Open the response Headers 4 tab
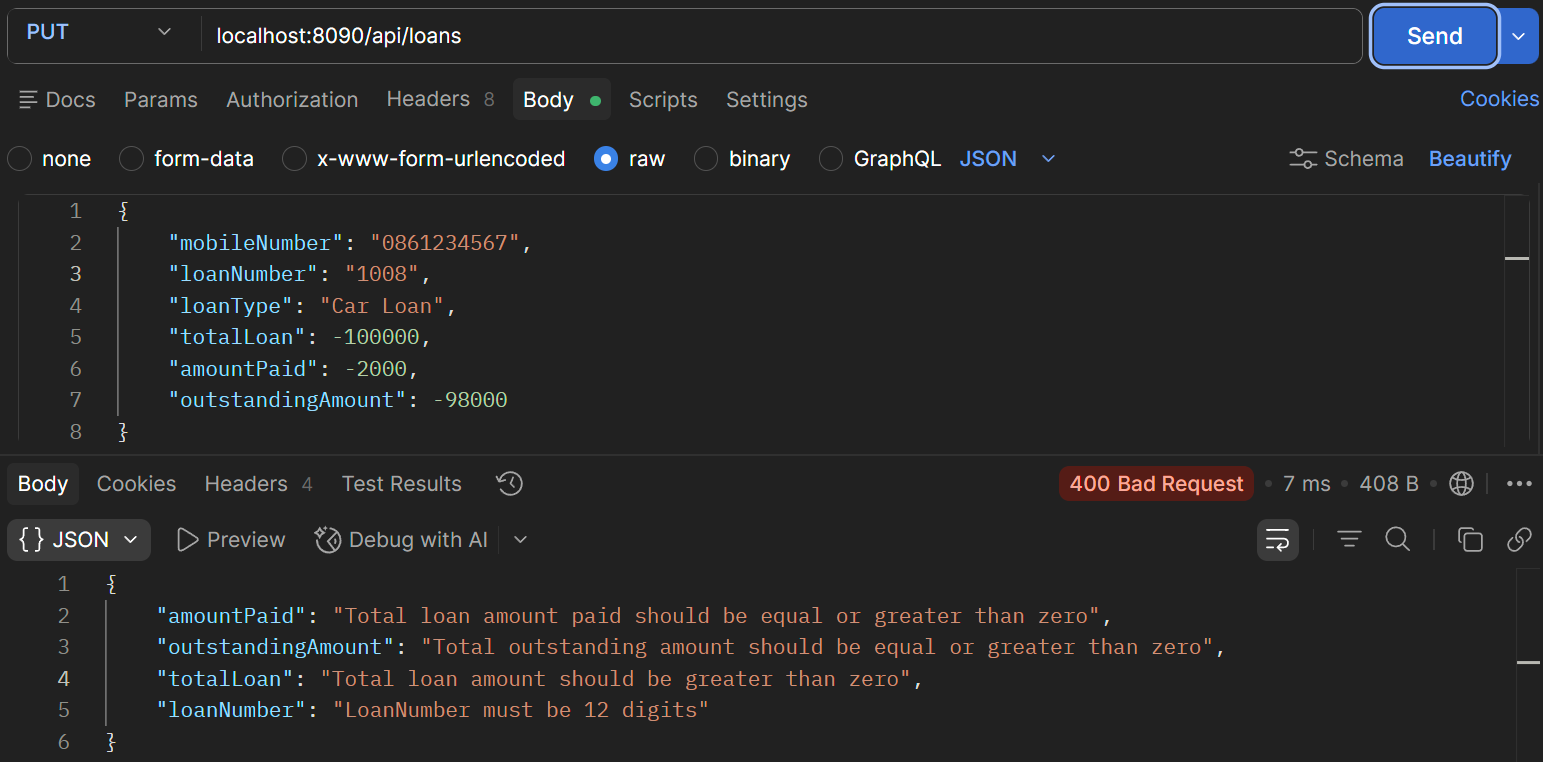 (x=258, y=484)
